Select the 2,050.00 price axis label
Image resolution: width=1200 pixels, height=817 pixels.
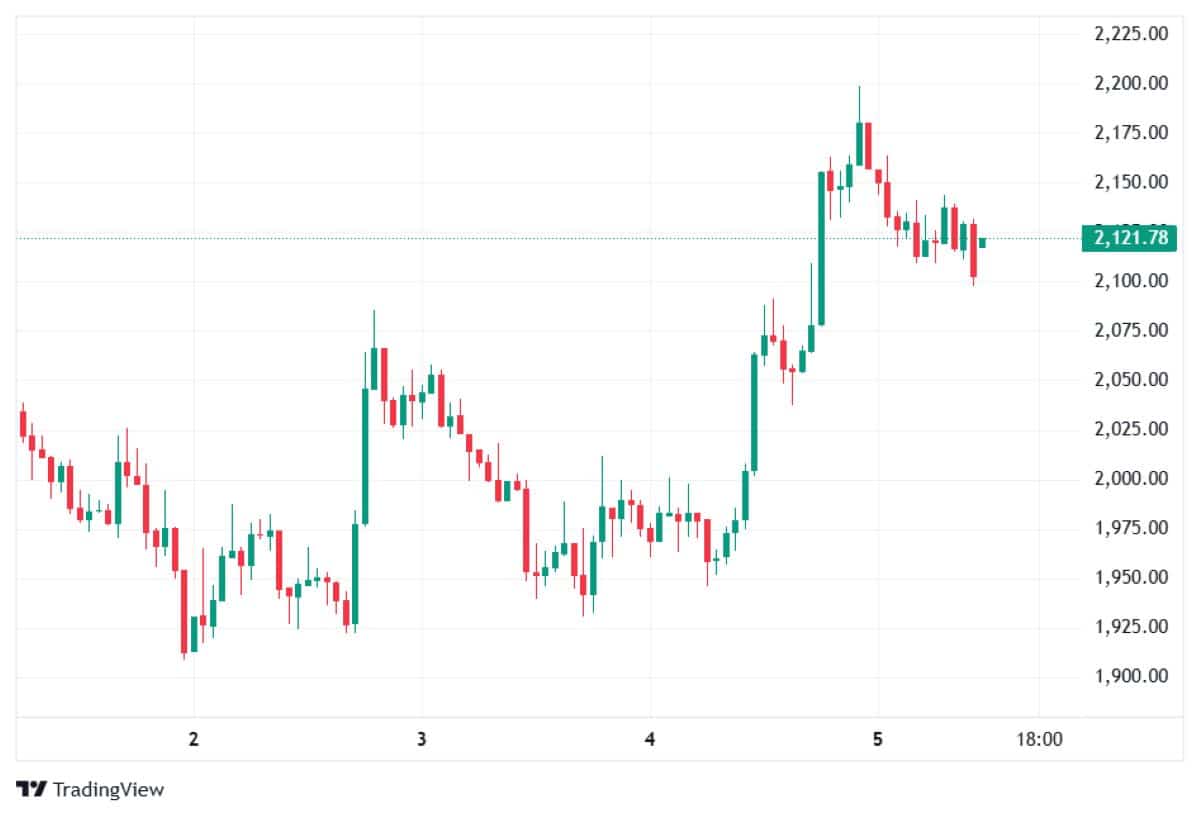tap(1131, 380)
